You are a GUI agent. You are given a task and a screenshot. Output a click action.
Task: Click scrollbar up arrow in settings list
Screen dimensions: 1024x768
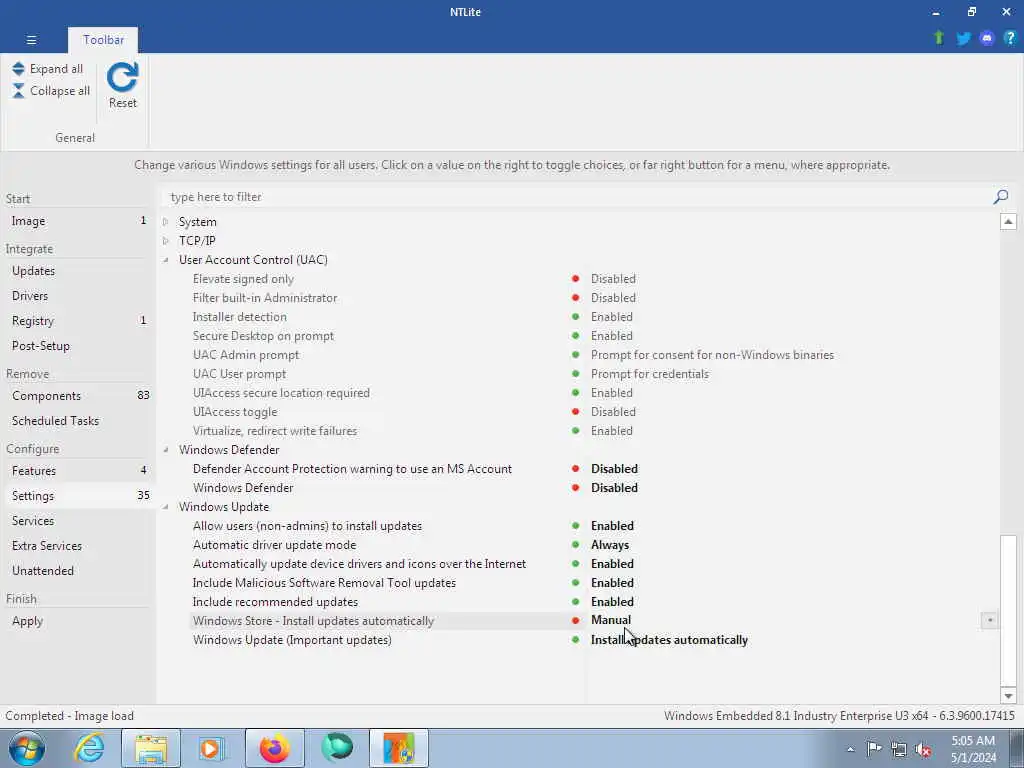point(1008,222)
